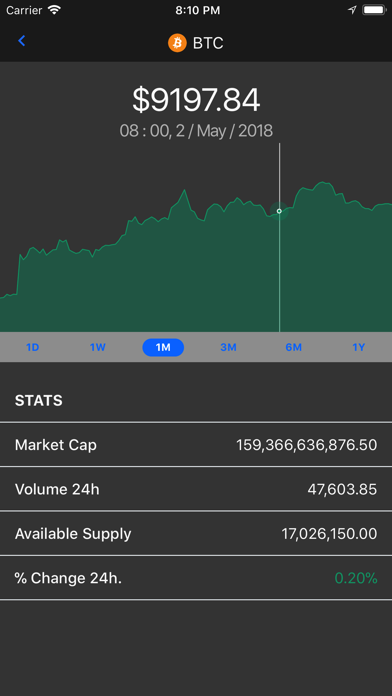Image resolution: width=392 pixels, height=696 pixels.
Task: Tap the battery indicator icon
Action: [374, 10]
